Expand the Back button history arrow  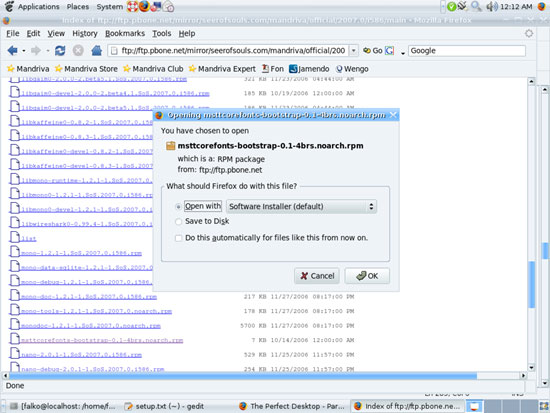[24, 51]
